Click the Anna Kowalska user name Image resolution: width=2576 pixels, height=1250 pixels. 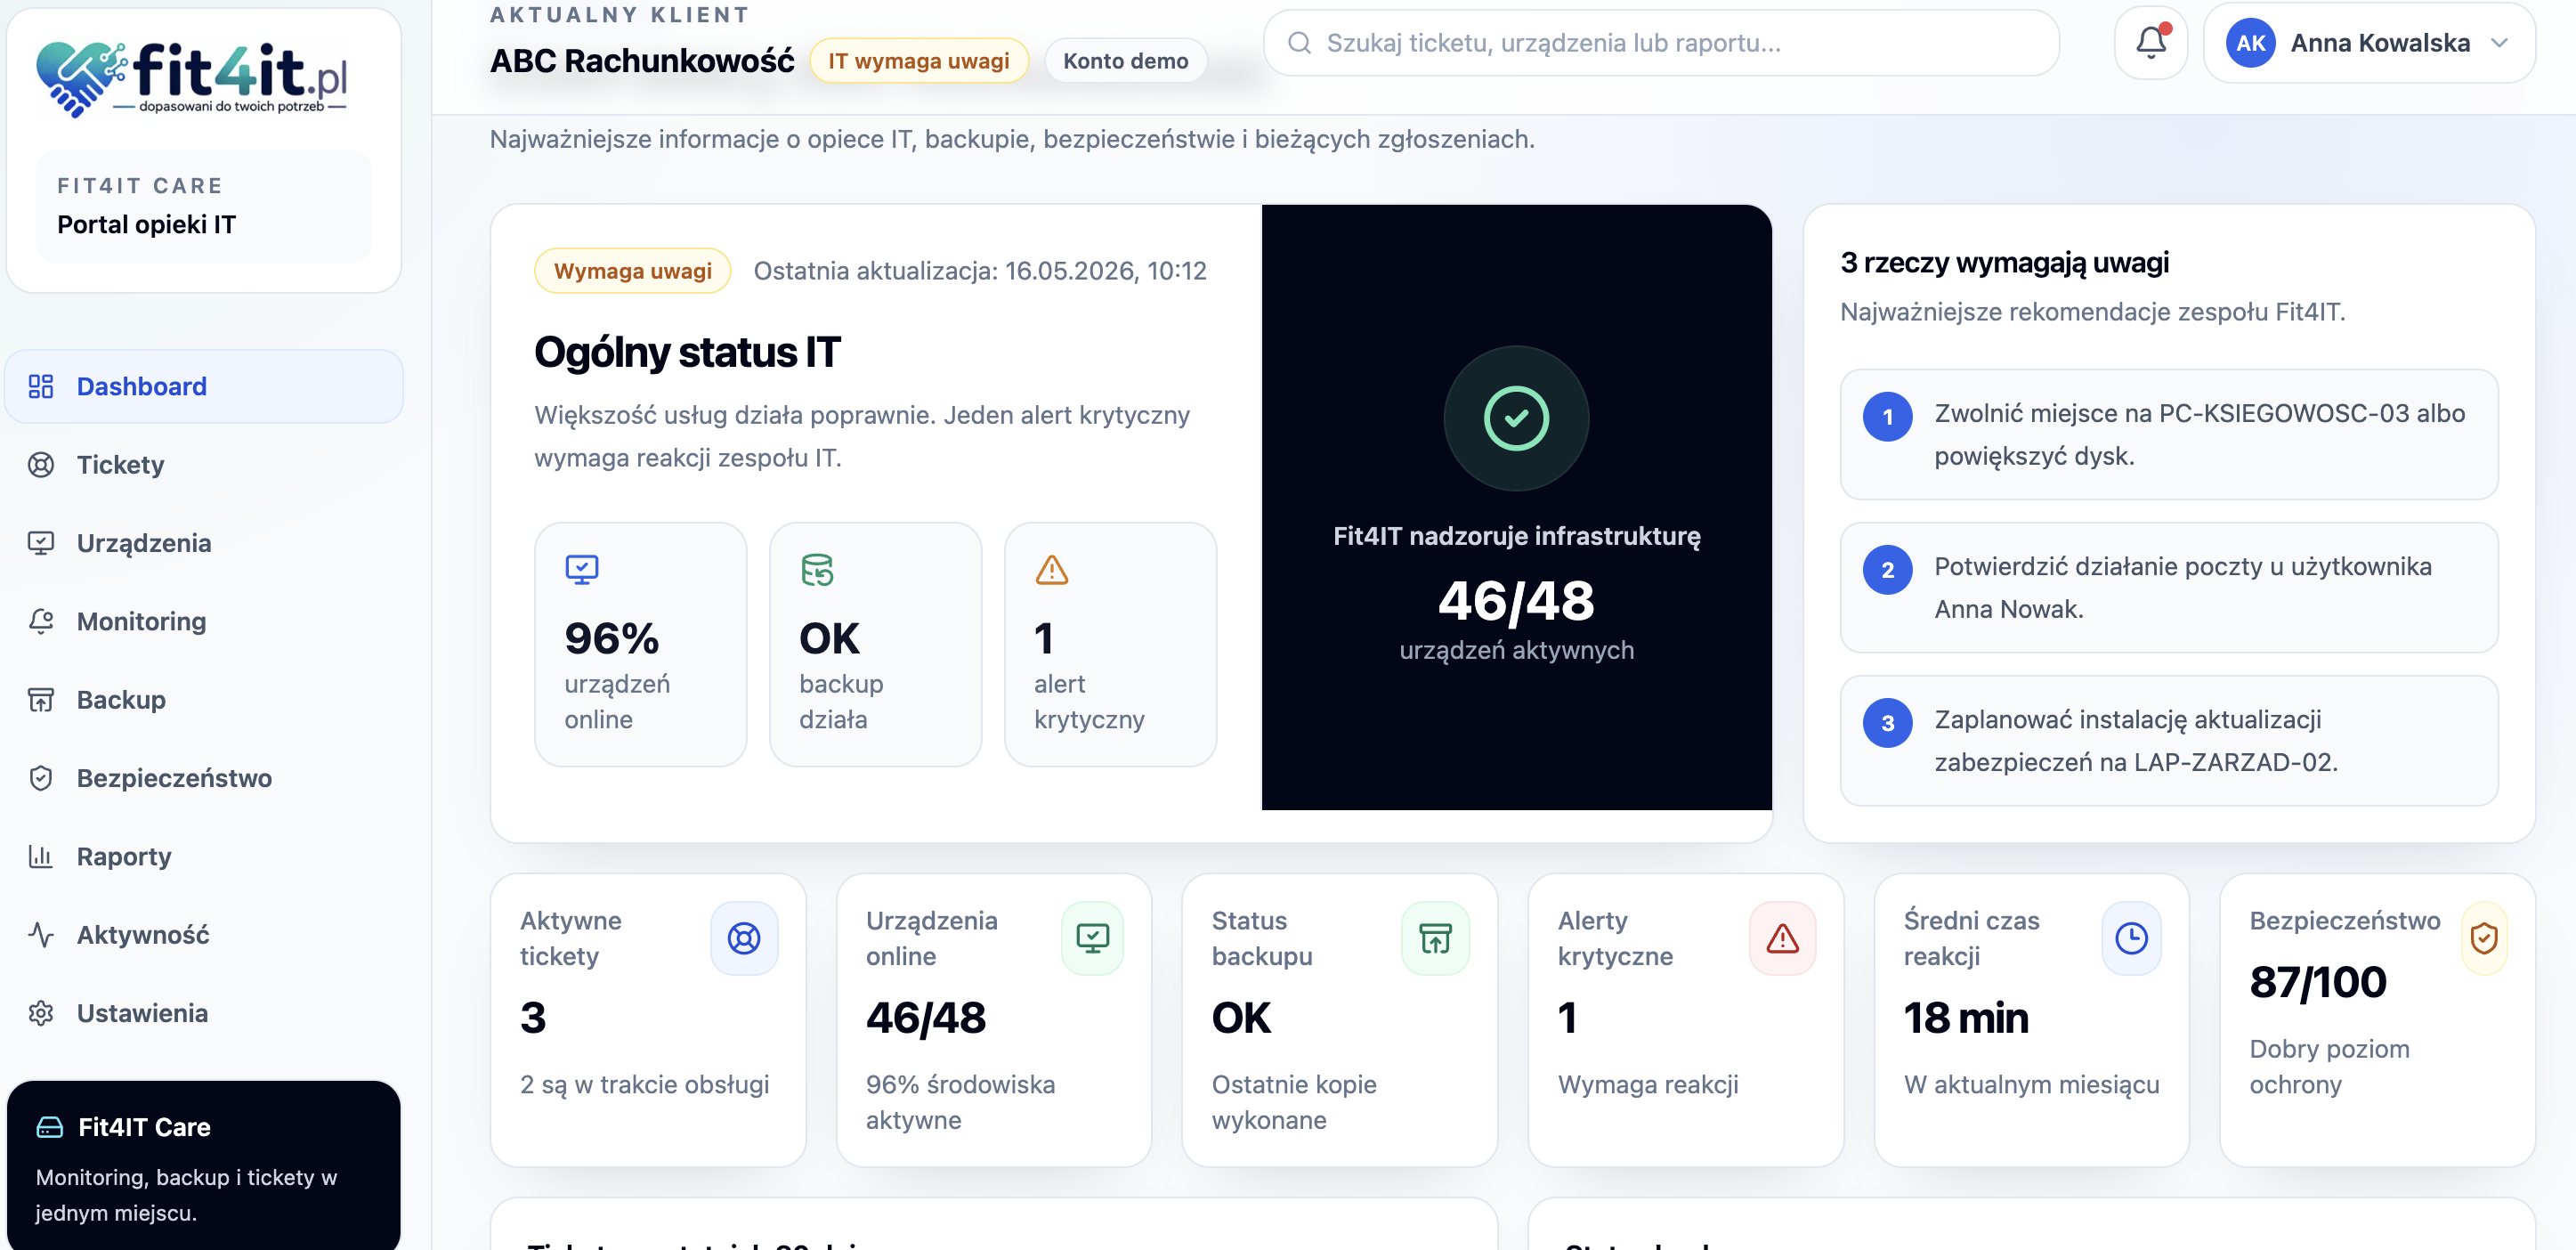[x=2380, y=43]
